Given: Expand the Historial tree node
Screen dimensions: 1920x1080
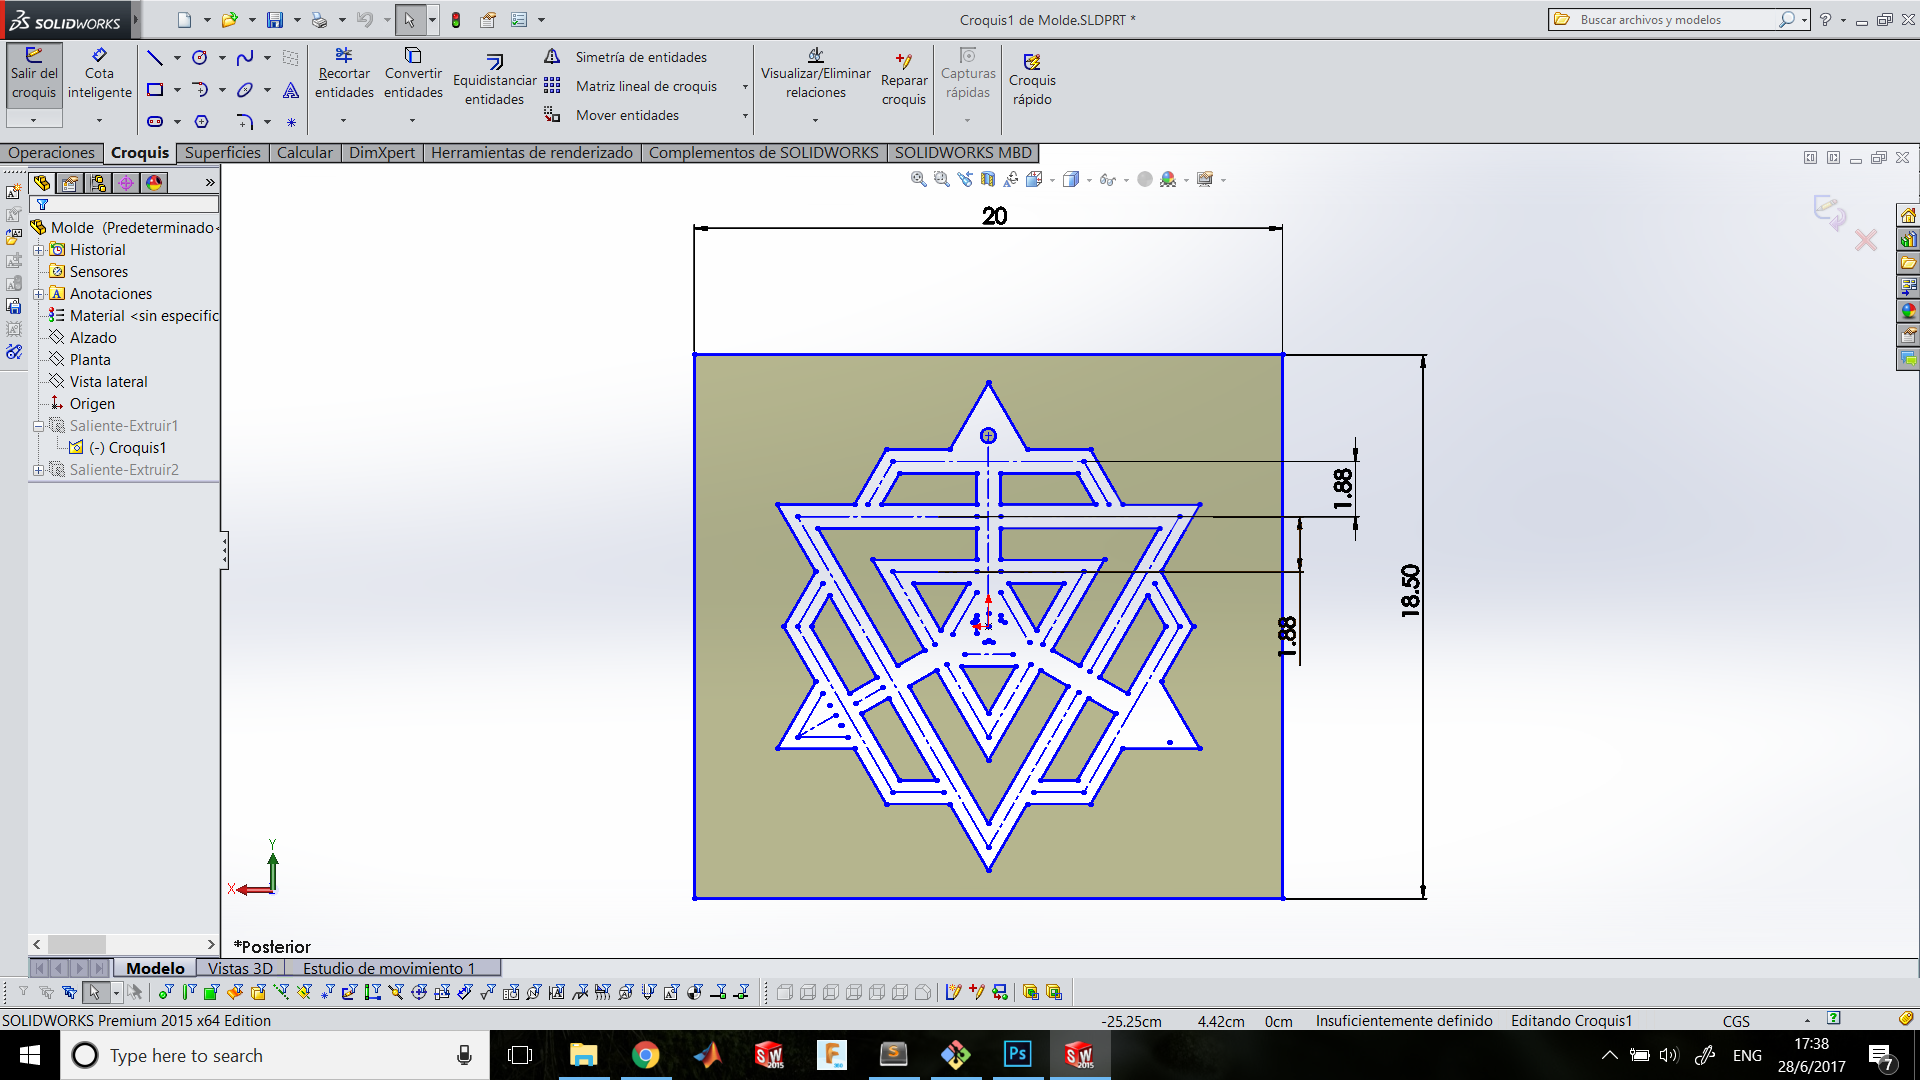Looking at the screenshot, I should [x=38, y=250].
